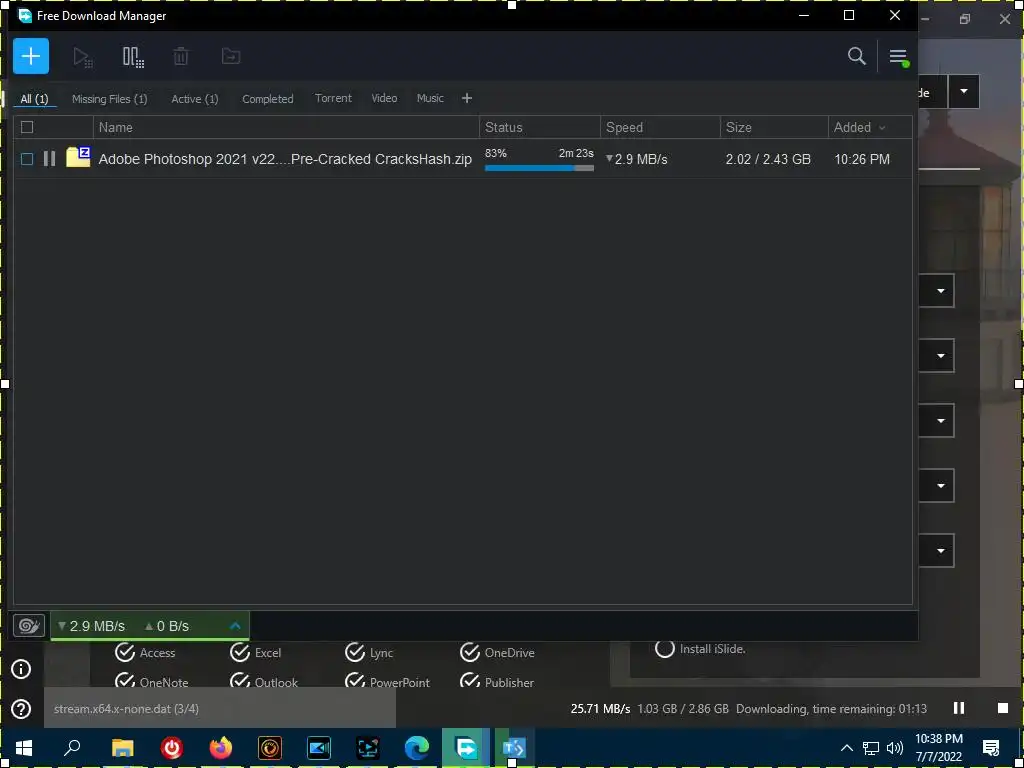
Task: Open the search magnifier in Free Download Manager
Action: point(856,56)
